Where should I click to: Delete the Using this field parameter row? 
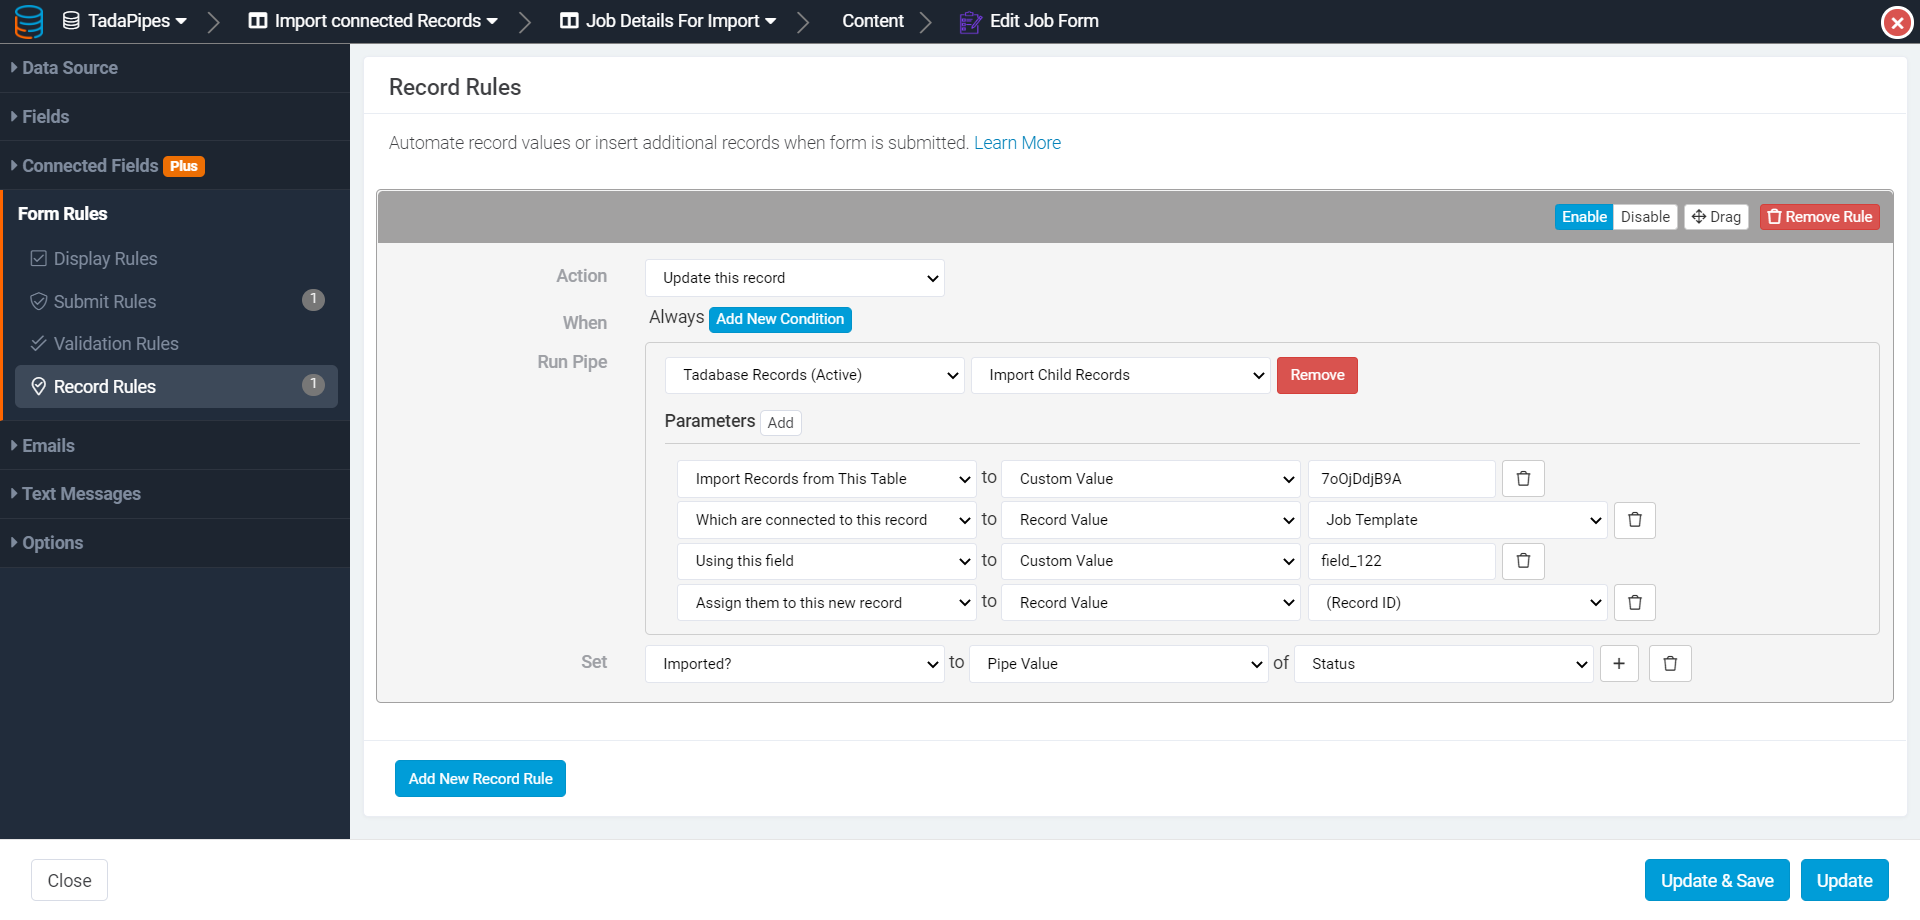point(1523,561)
